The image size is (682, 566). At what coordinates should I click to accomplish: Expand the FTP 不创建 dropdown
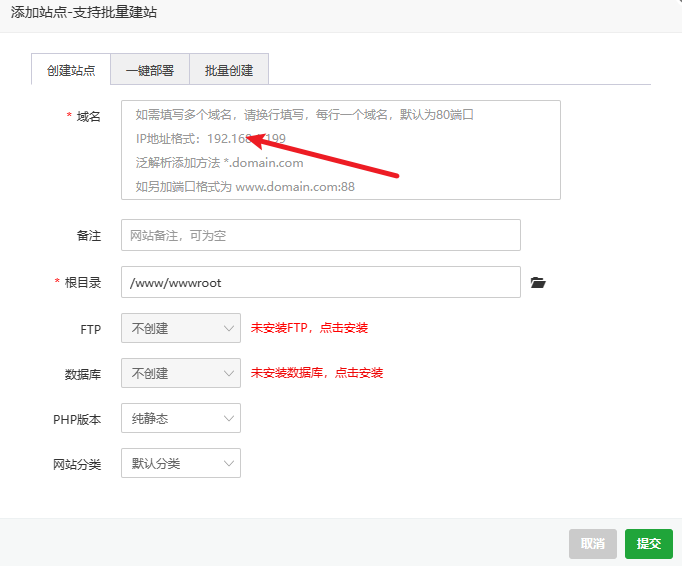tap(180, 328)
